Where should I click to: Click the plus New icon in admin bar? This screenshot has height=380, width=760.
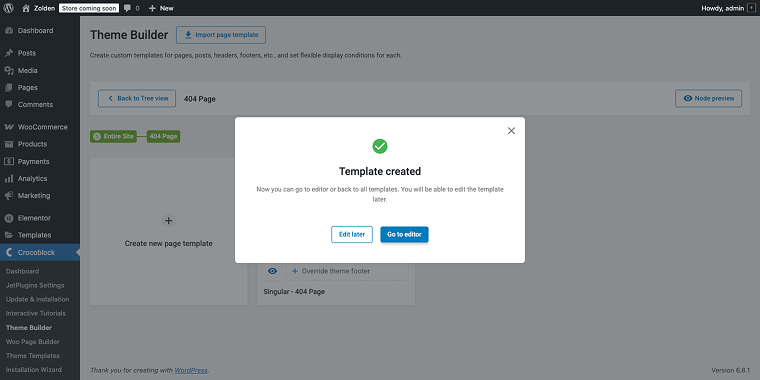(152, 8)
